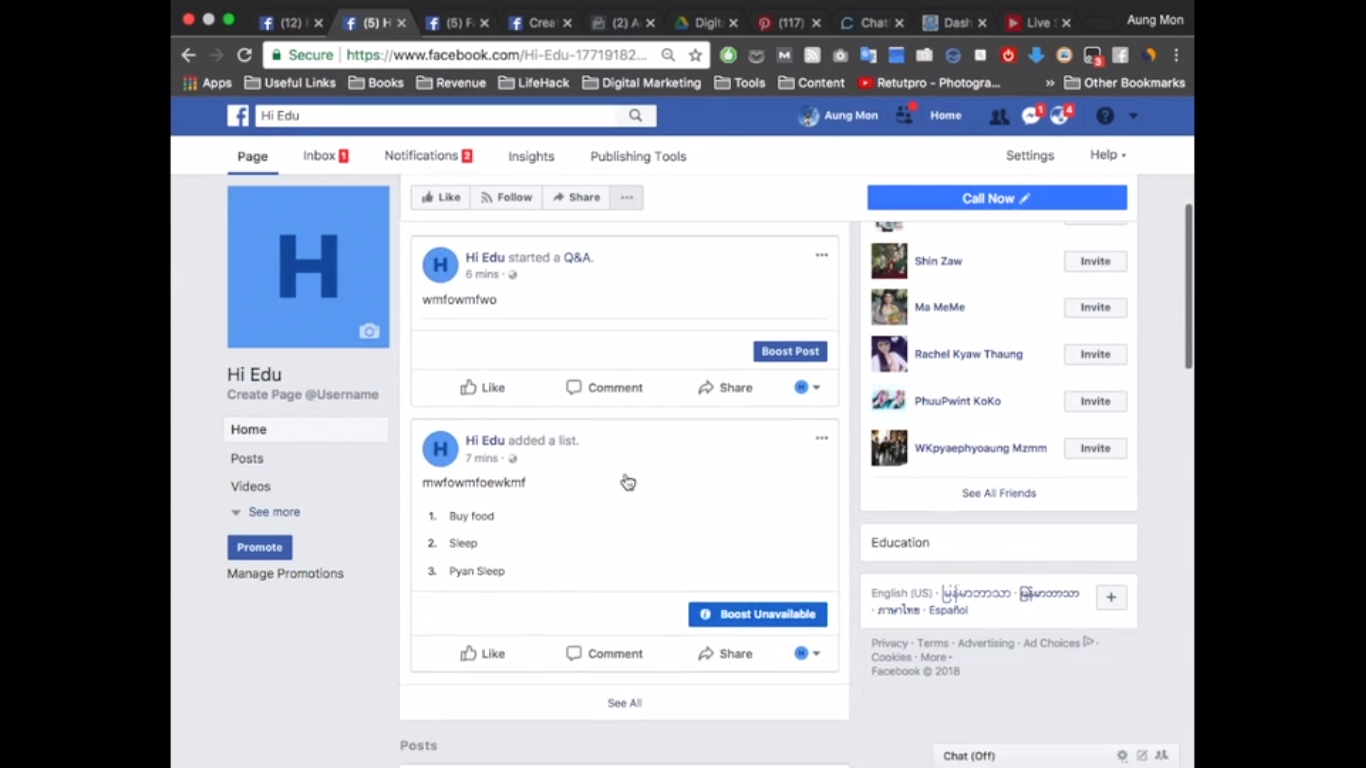The image size is (1366, 768).
Task: Show hidden bookmarks with the double chevron
Action: tap(1049, 83)
